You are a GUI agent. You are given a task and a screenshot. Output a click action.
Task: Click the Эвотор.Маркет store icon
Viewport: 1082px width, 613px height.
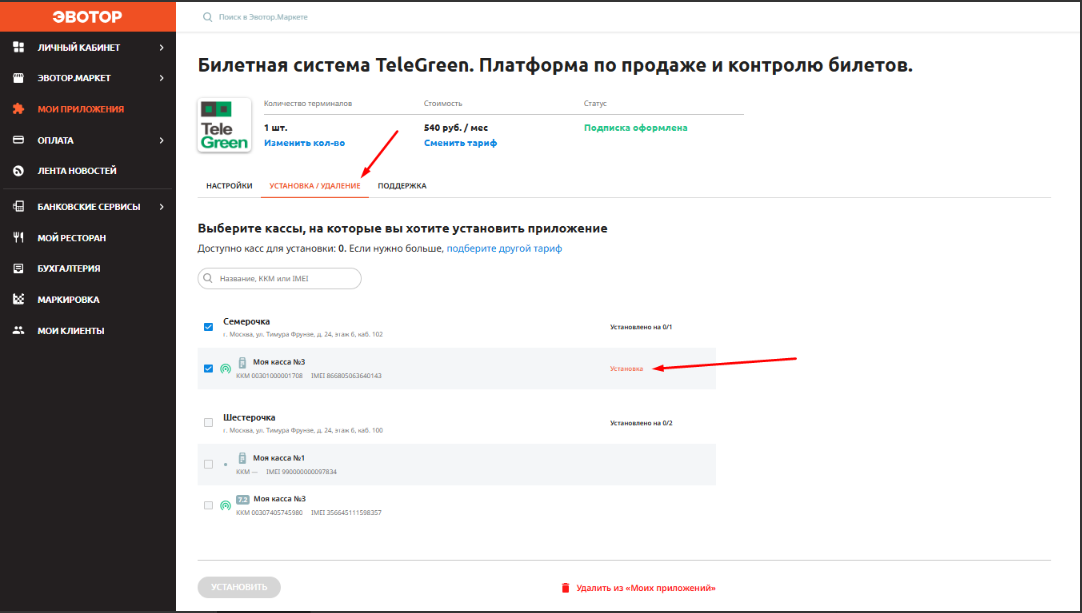(19, 78)
